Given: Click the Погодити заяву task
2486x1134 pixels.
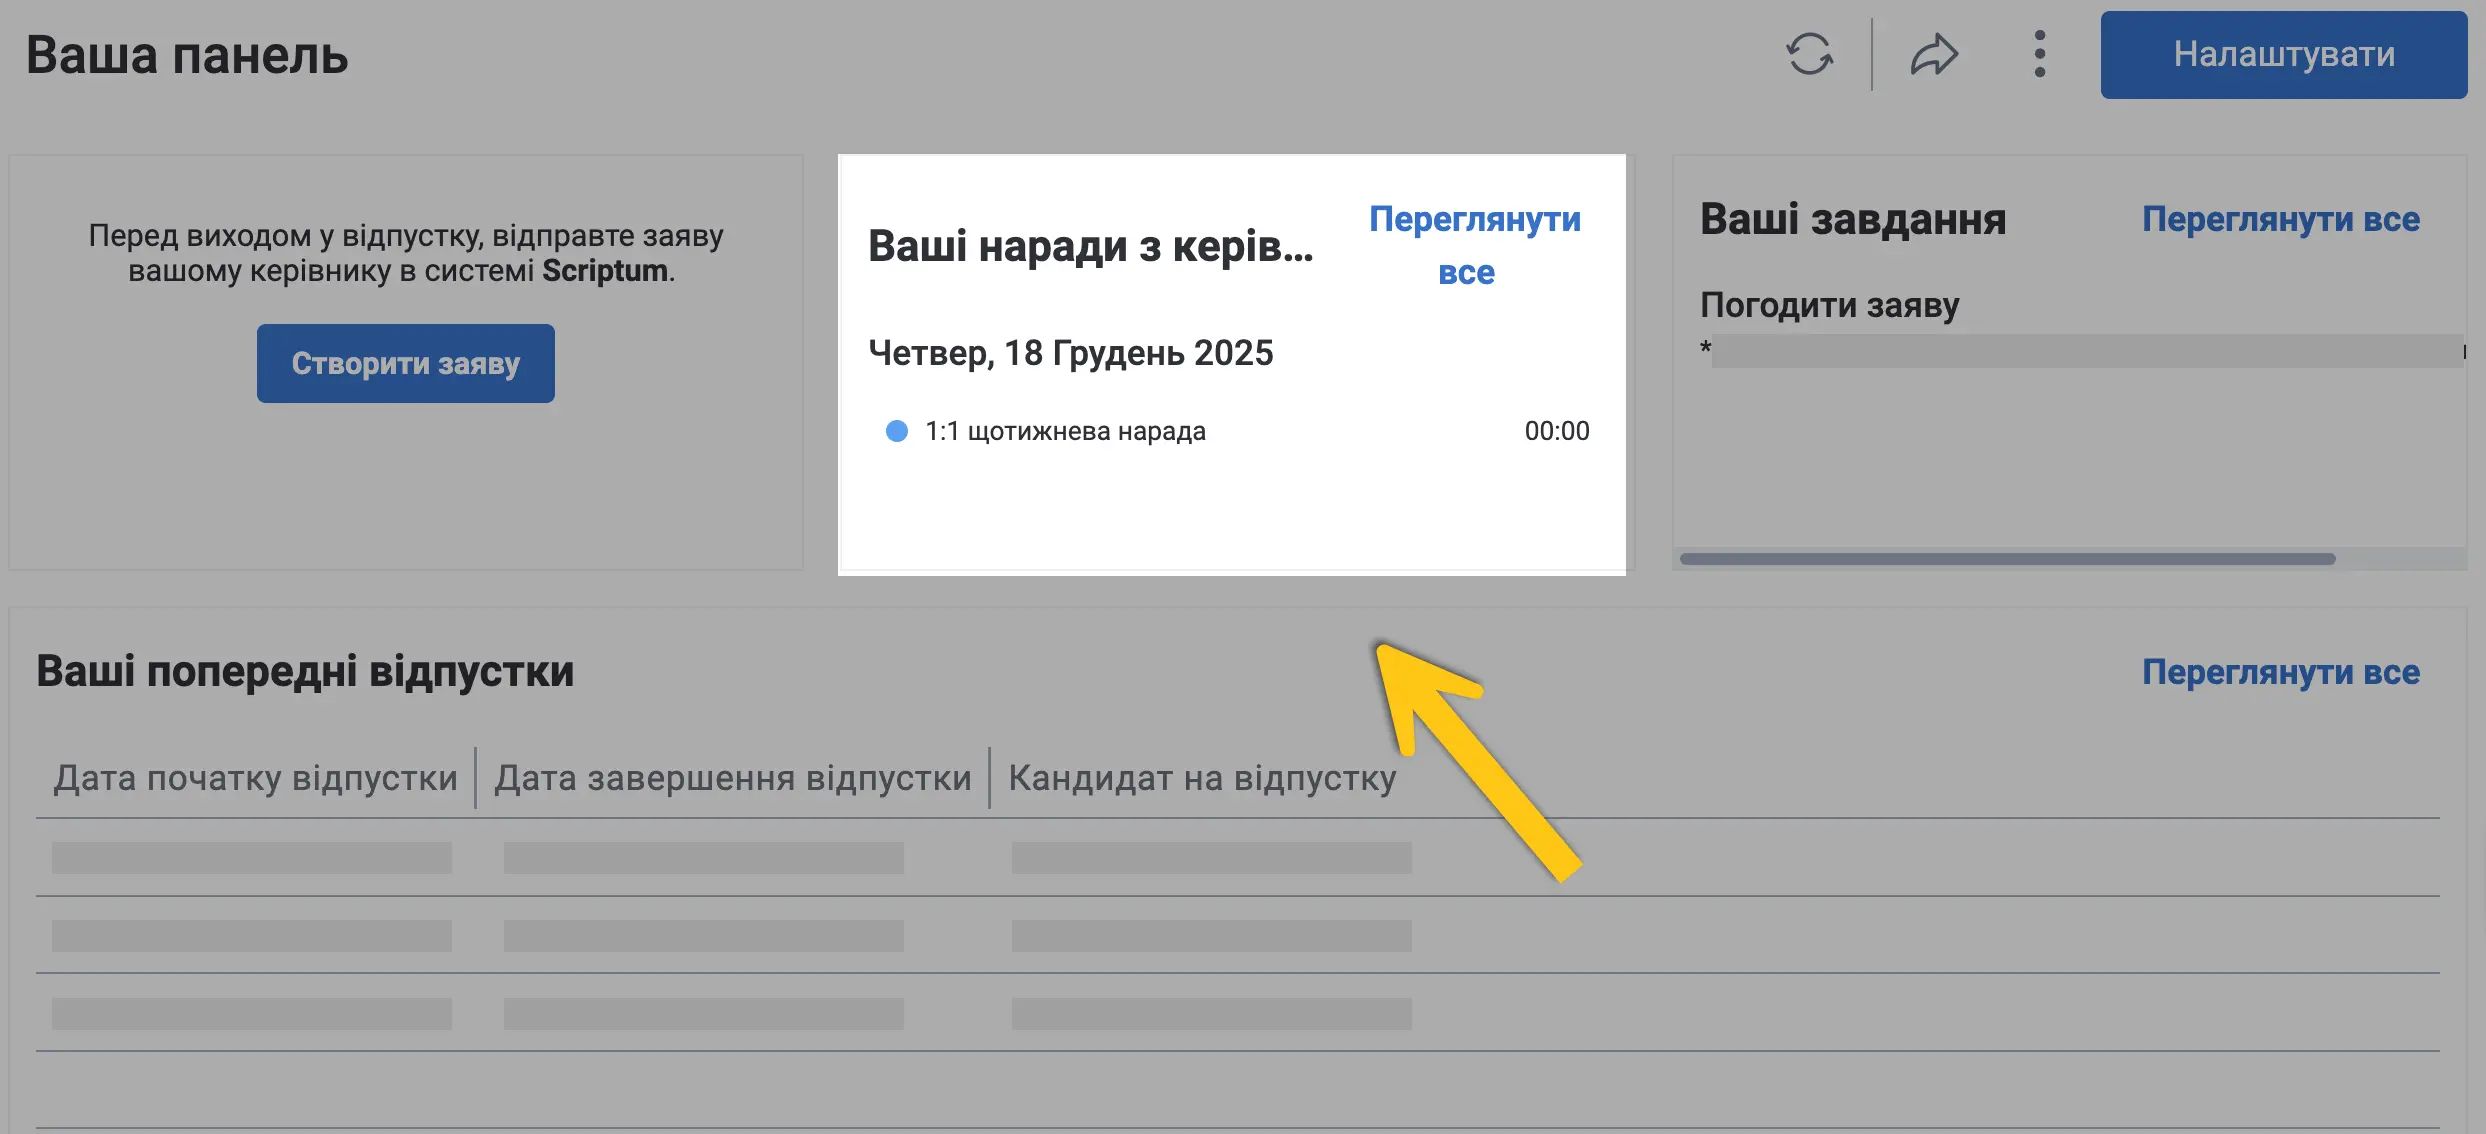Looking at the screenshot, I should (1830, 304).
